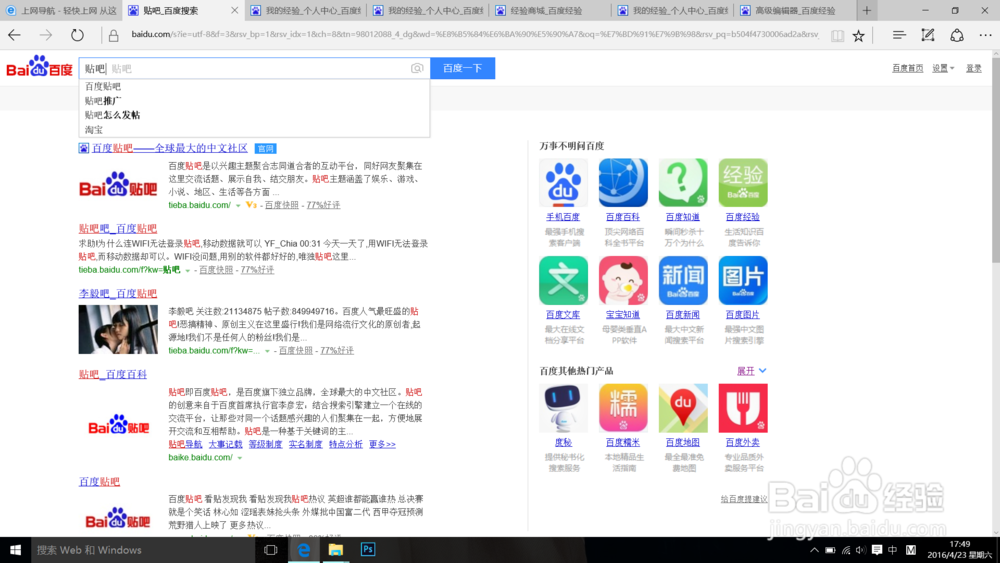Viewport: 1000px width, 563px height.
Task: Open the Windows Start button
Action: [15, 550]
